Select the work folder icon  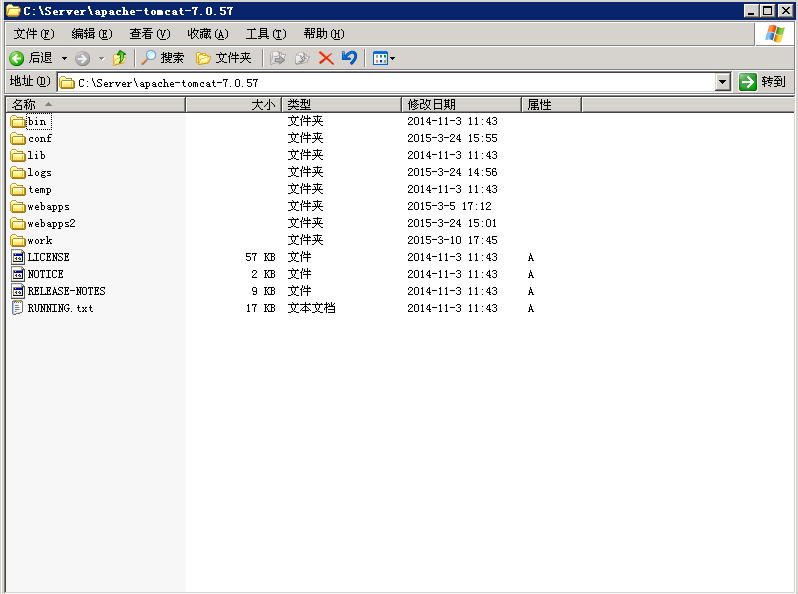click(18, 240)
